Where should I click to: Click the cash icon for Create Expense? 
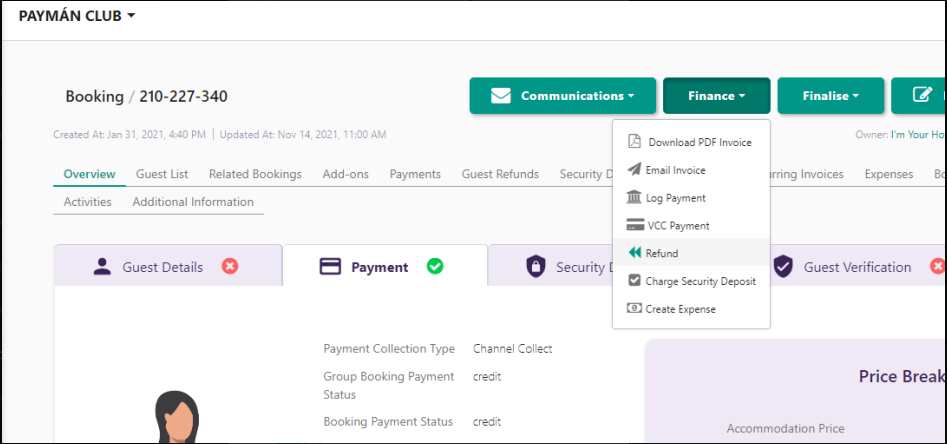pyautogui.click(x=634, y=309)
